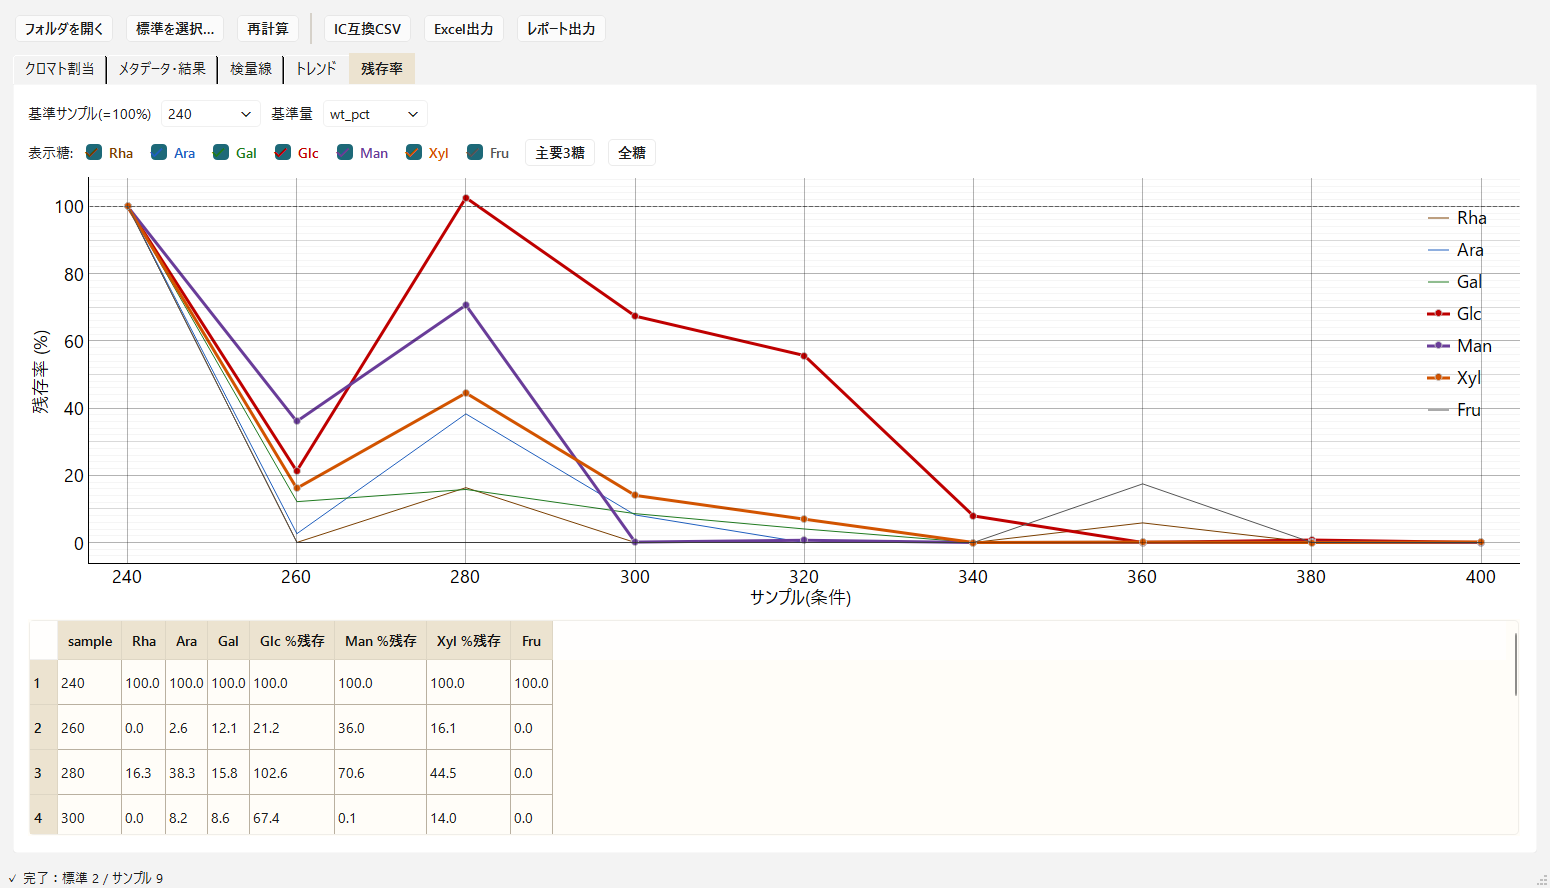Select row header 3 in the table

(x=44, y=773)
